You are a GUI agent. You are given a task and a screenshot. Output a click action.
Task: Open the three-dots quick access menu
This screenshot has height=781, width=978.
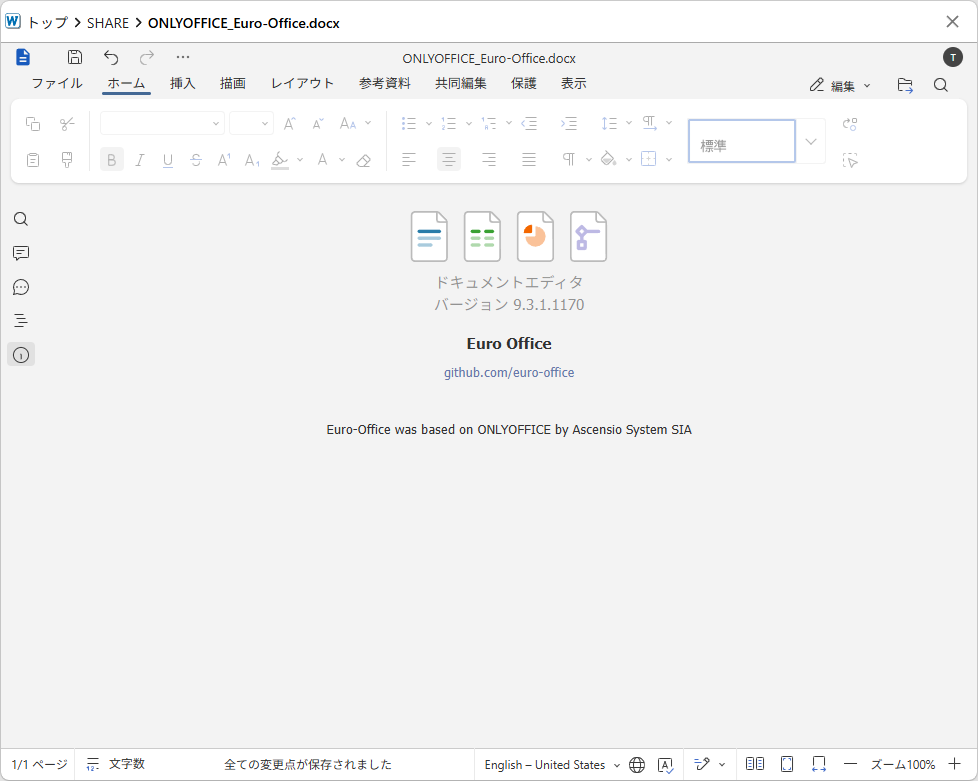click(183, 57)
